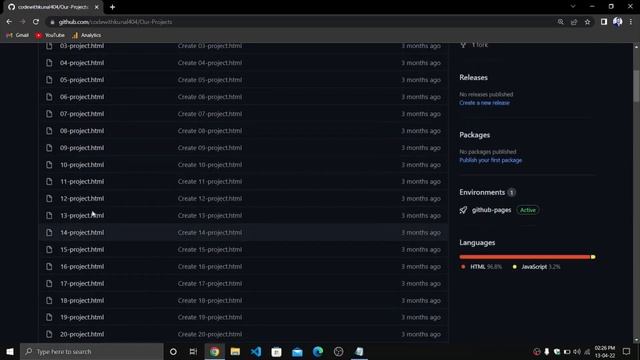The width and height of the screenshot is (640, 360).
Task: Click the scrollbar down arrow
Action: (636, 340)
